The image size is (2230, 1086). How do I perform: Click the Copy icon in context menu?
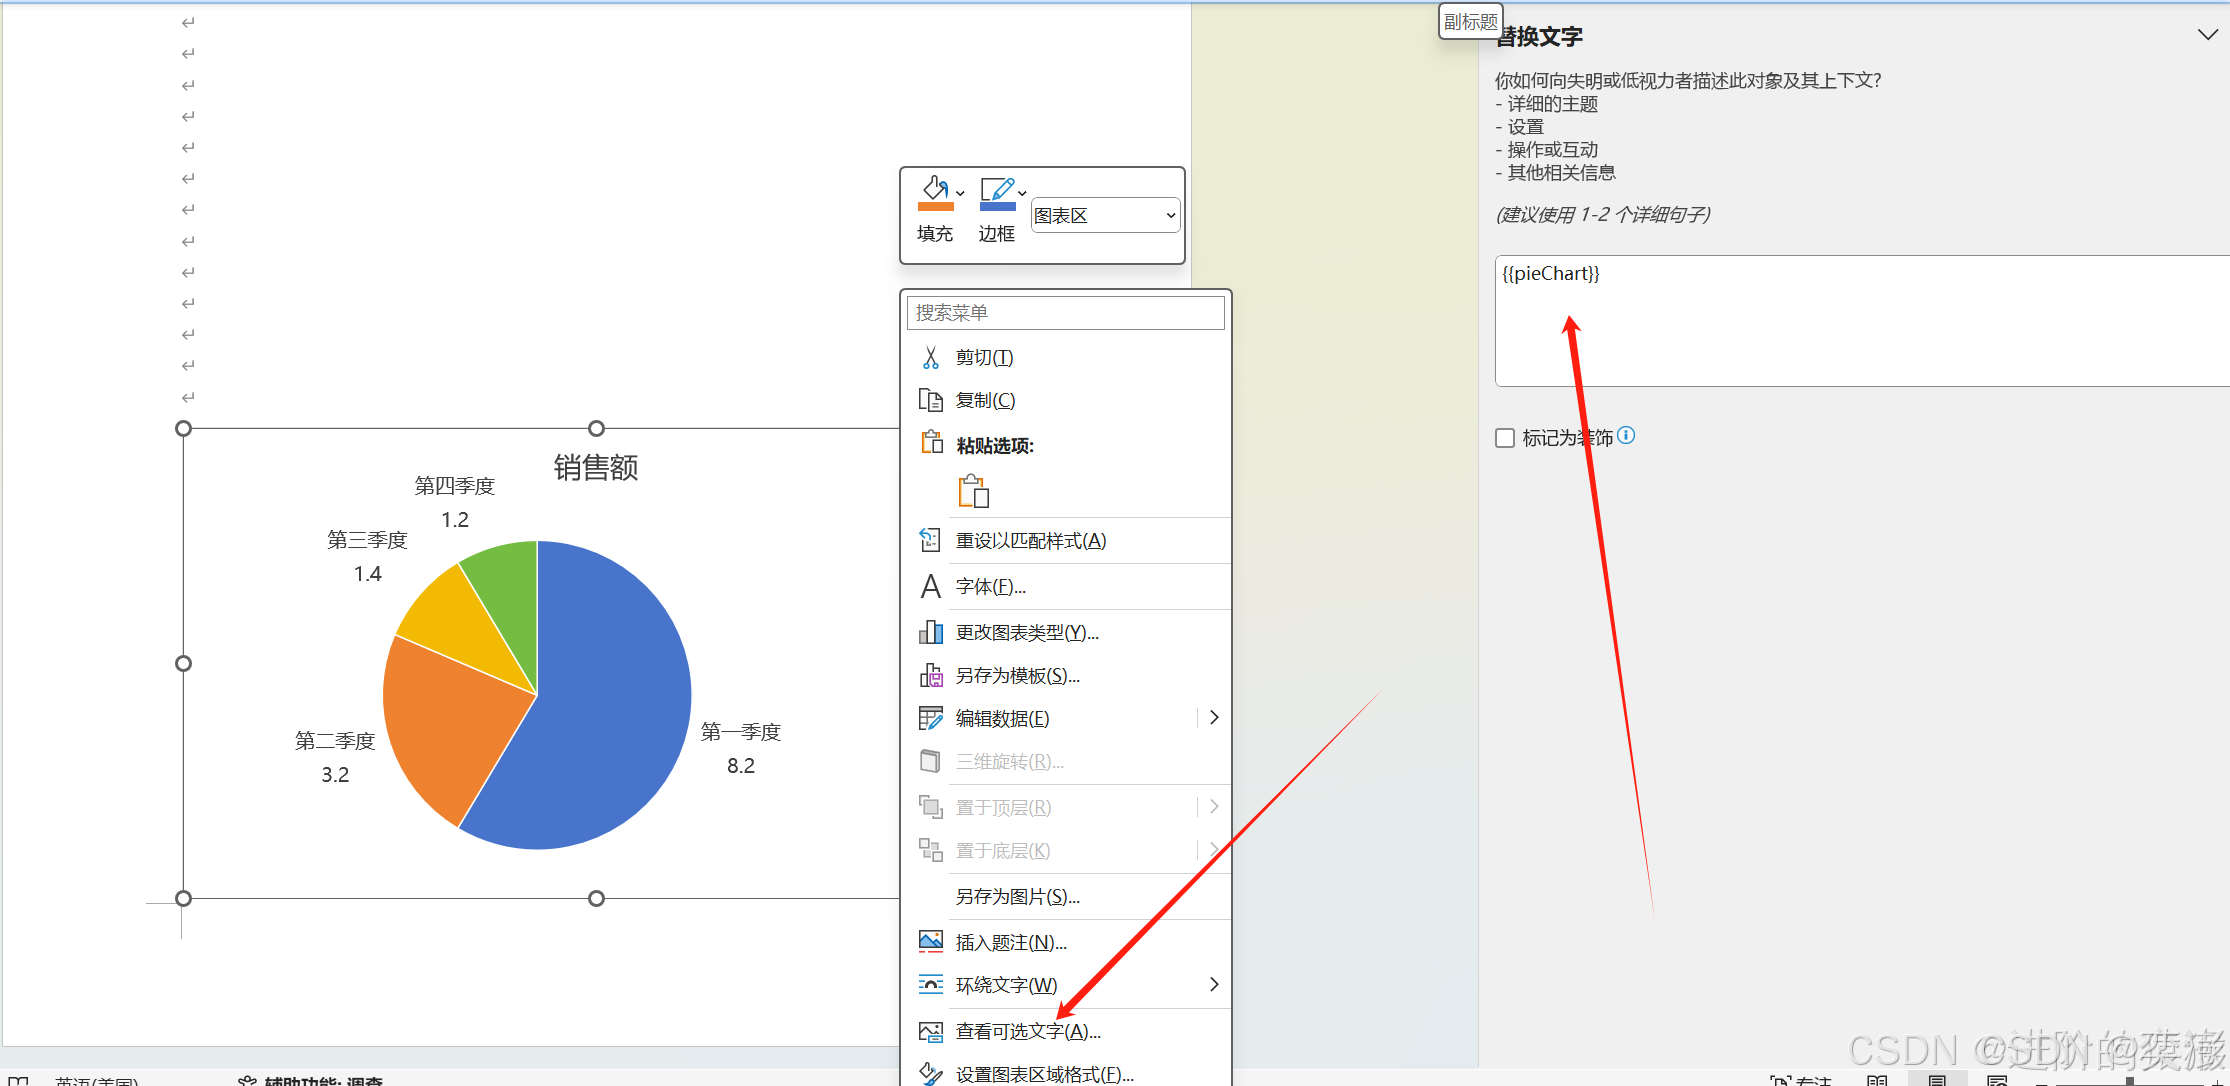pos(931,399)
